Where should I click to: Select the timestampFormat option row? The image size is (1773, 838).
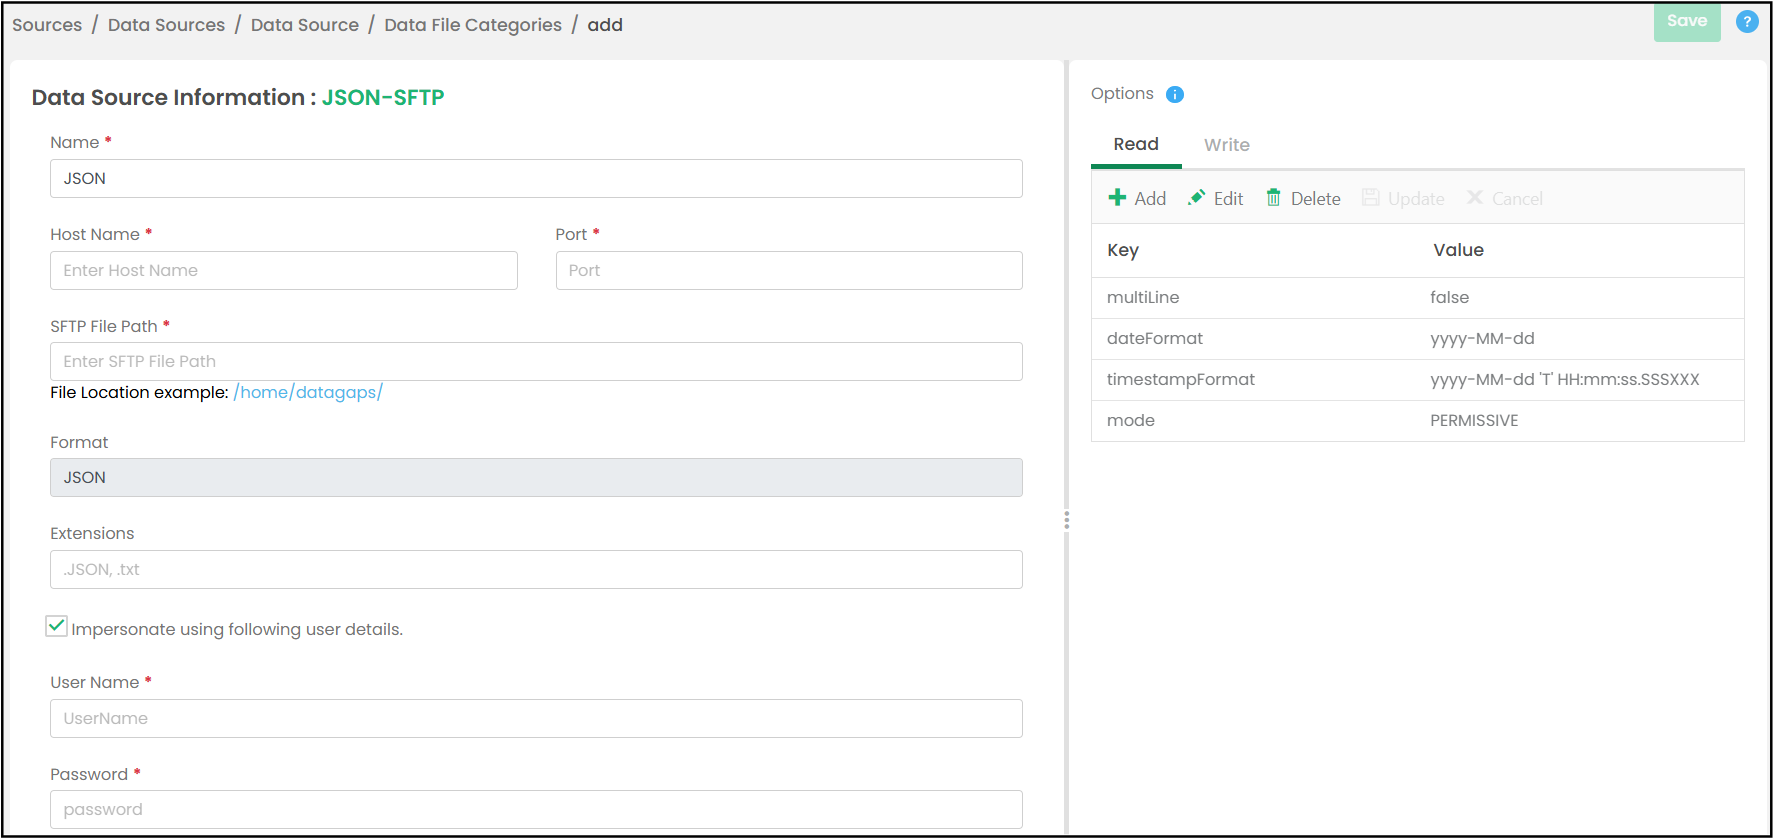(x=1417, y=380)
